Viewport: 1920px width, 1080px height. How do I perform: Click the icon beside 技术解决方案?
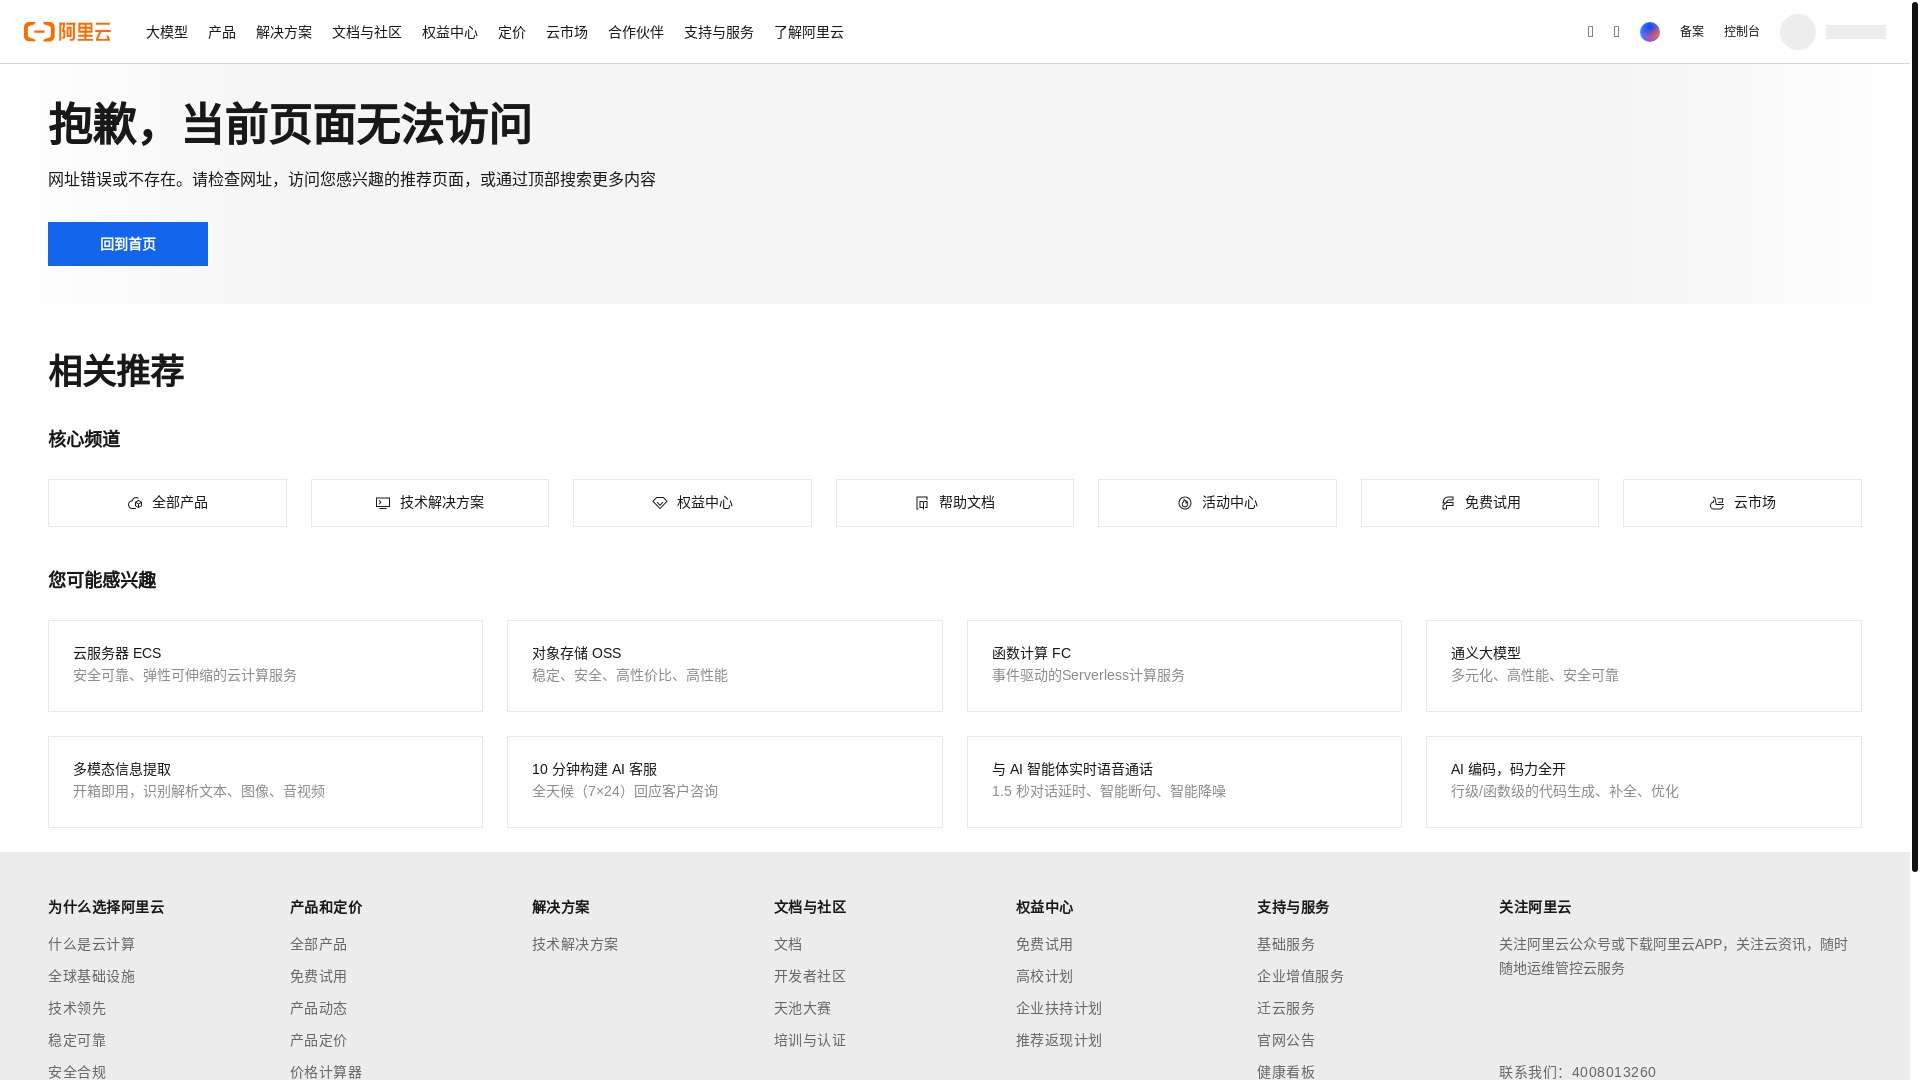click(383, 503)
